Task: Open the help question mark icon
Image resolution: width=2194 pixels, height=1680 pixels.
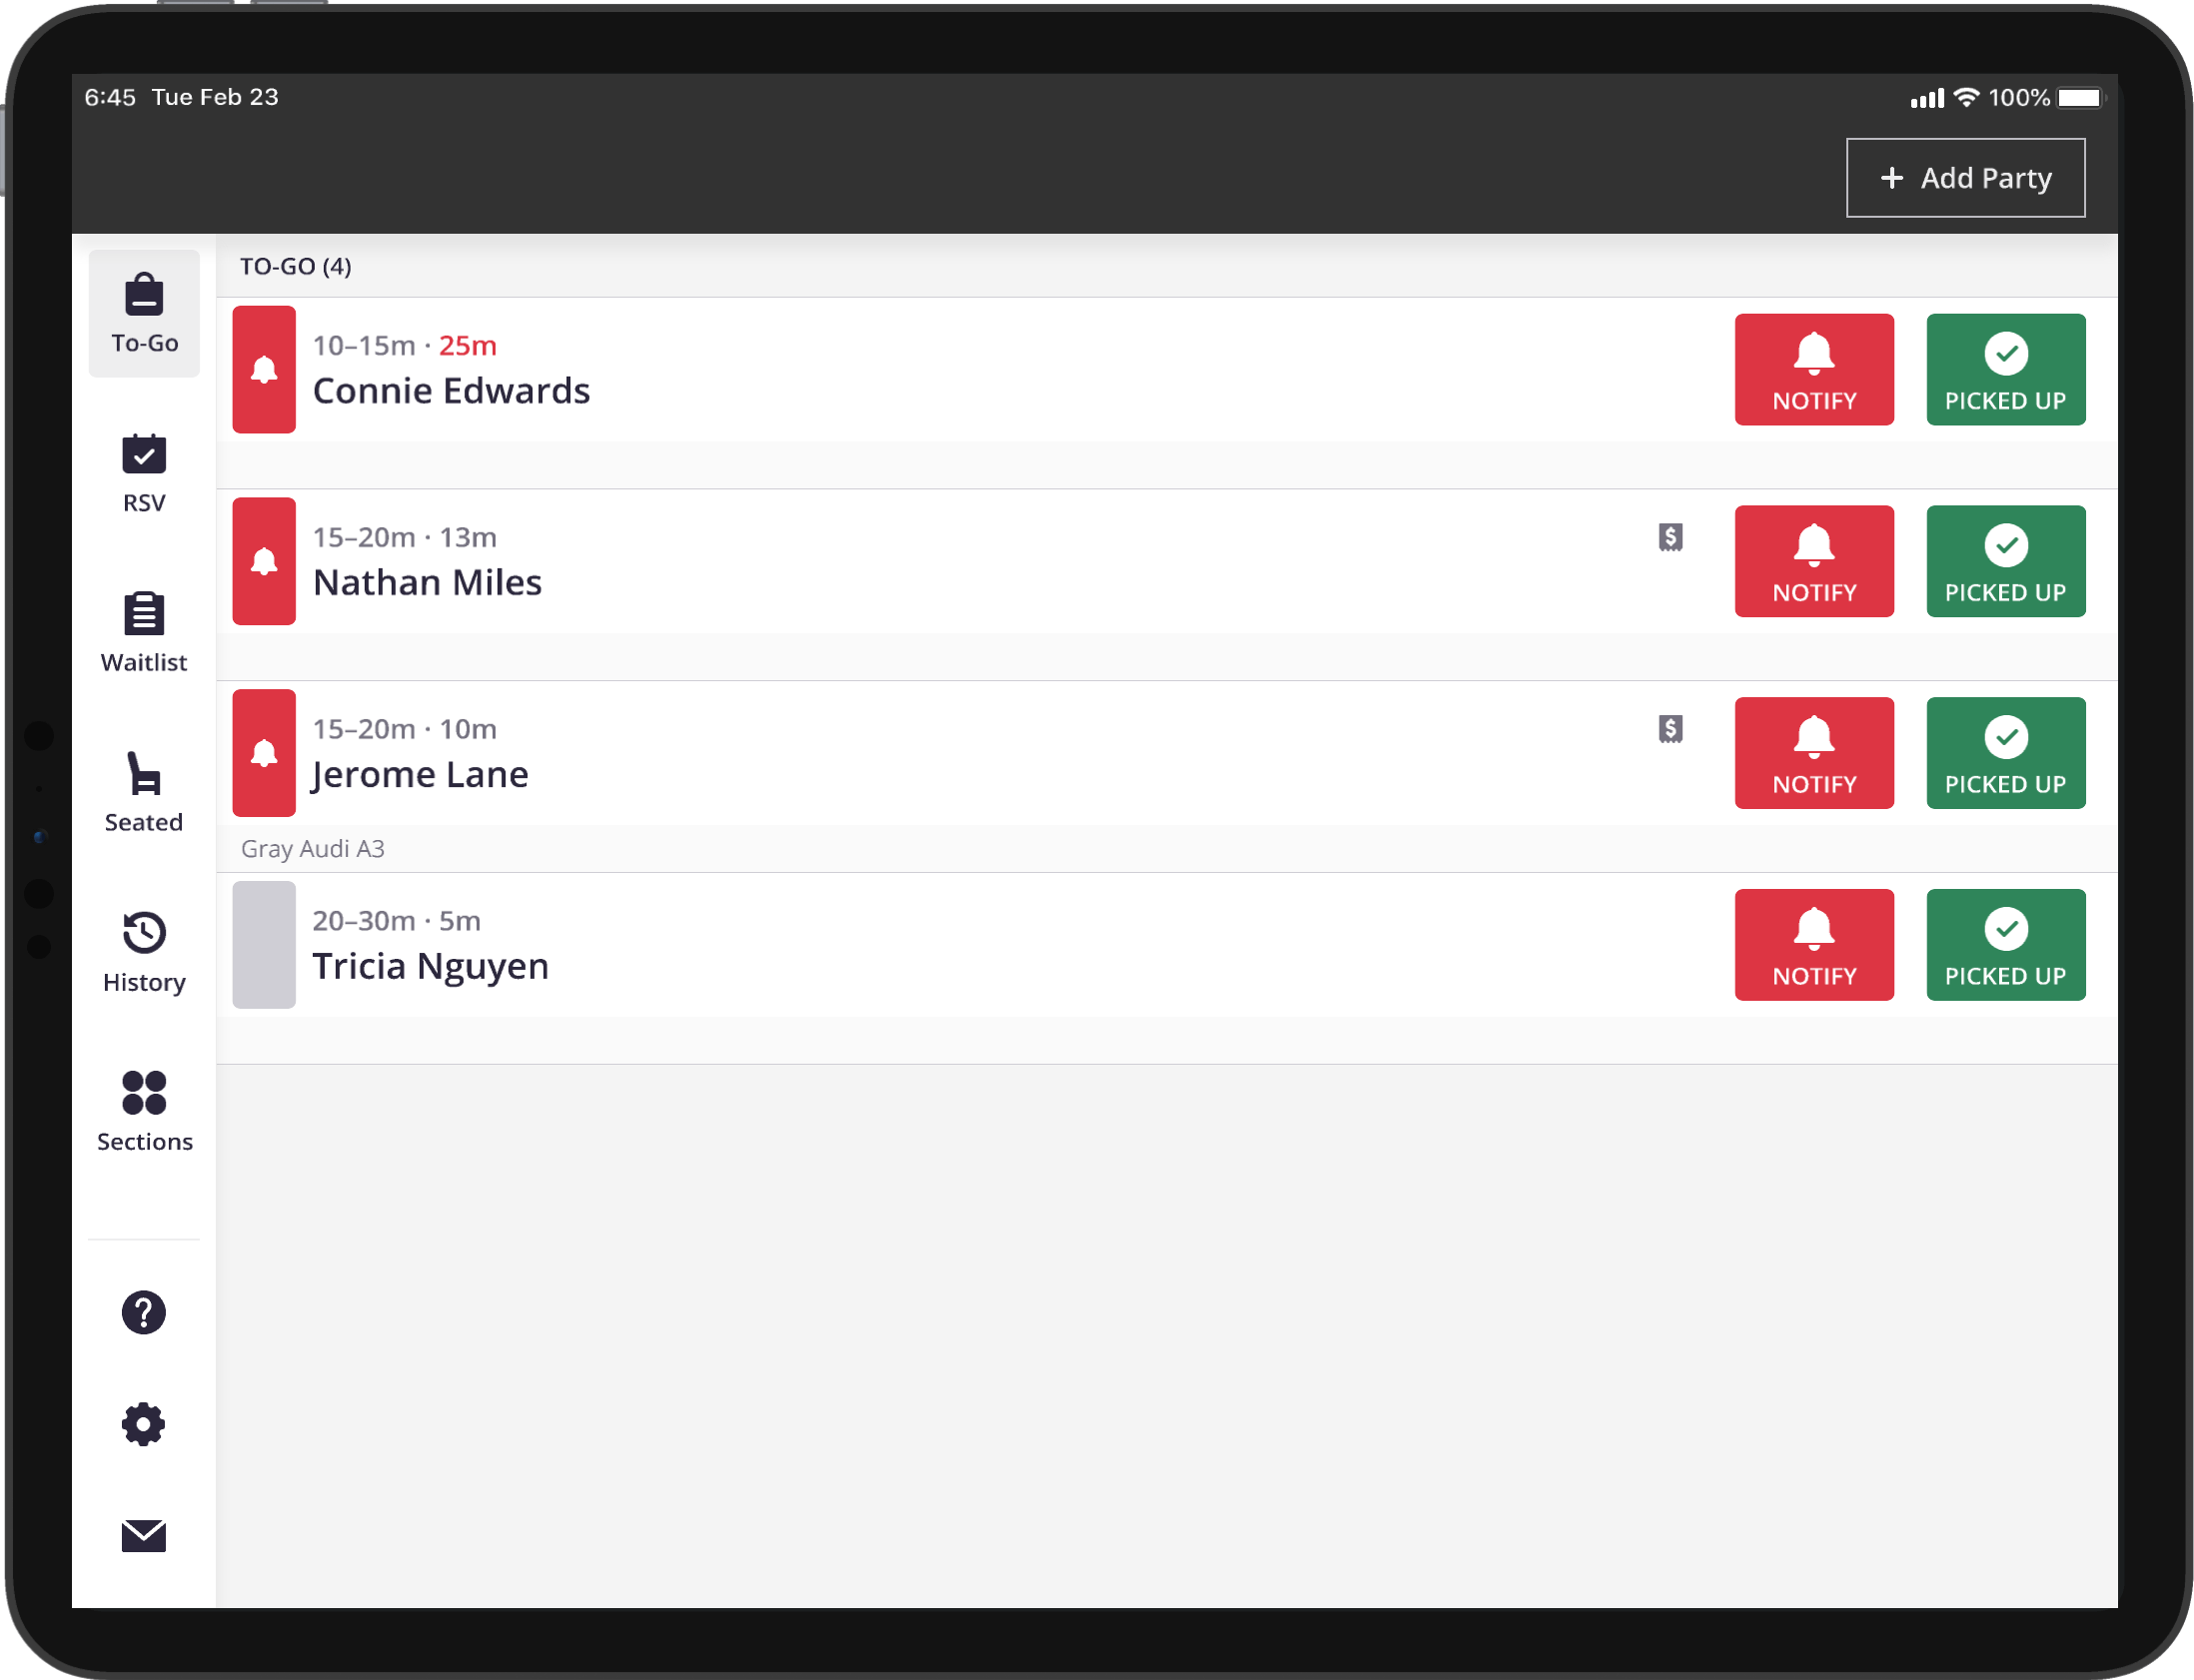Action: [x=144, y=1313]
